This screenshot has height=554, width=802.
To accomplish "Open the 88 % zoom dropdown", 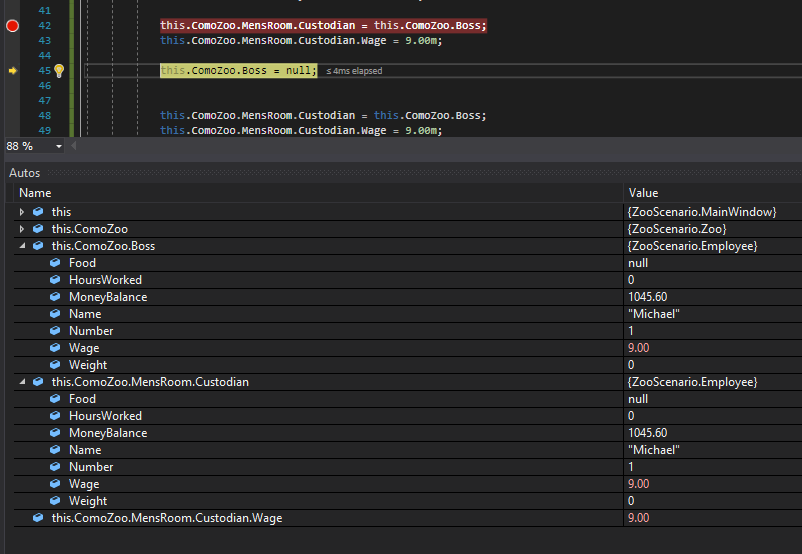I will pyautogui.click(x=58, y=147).
